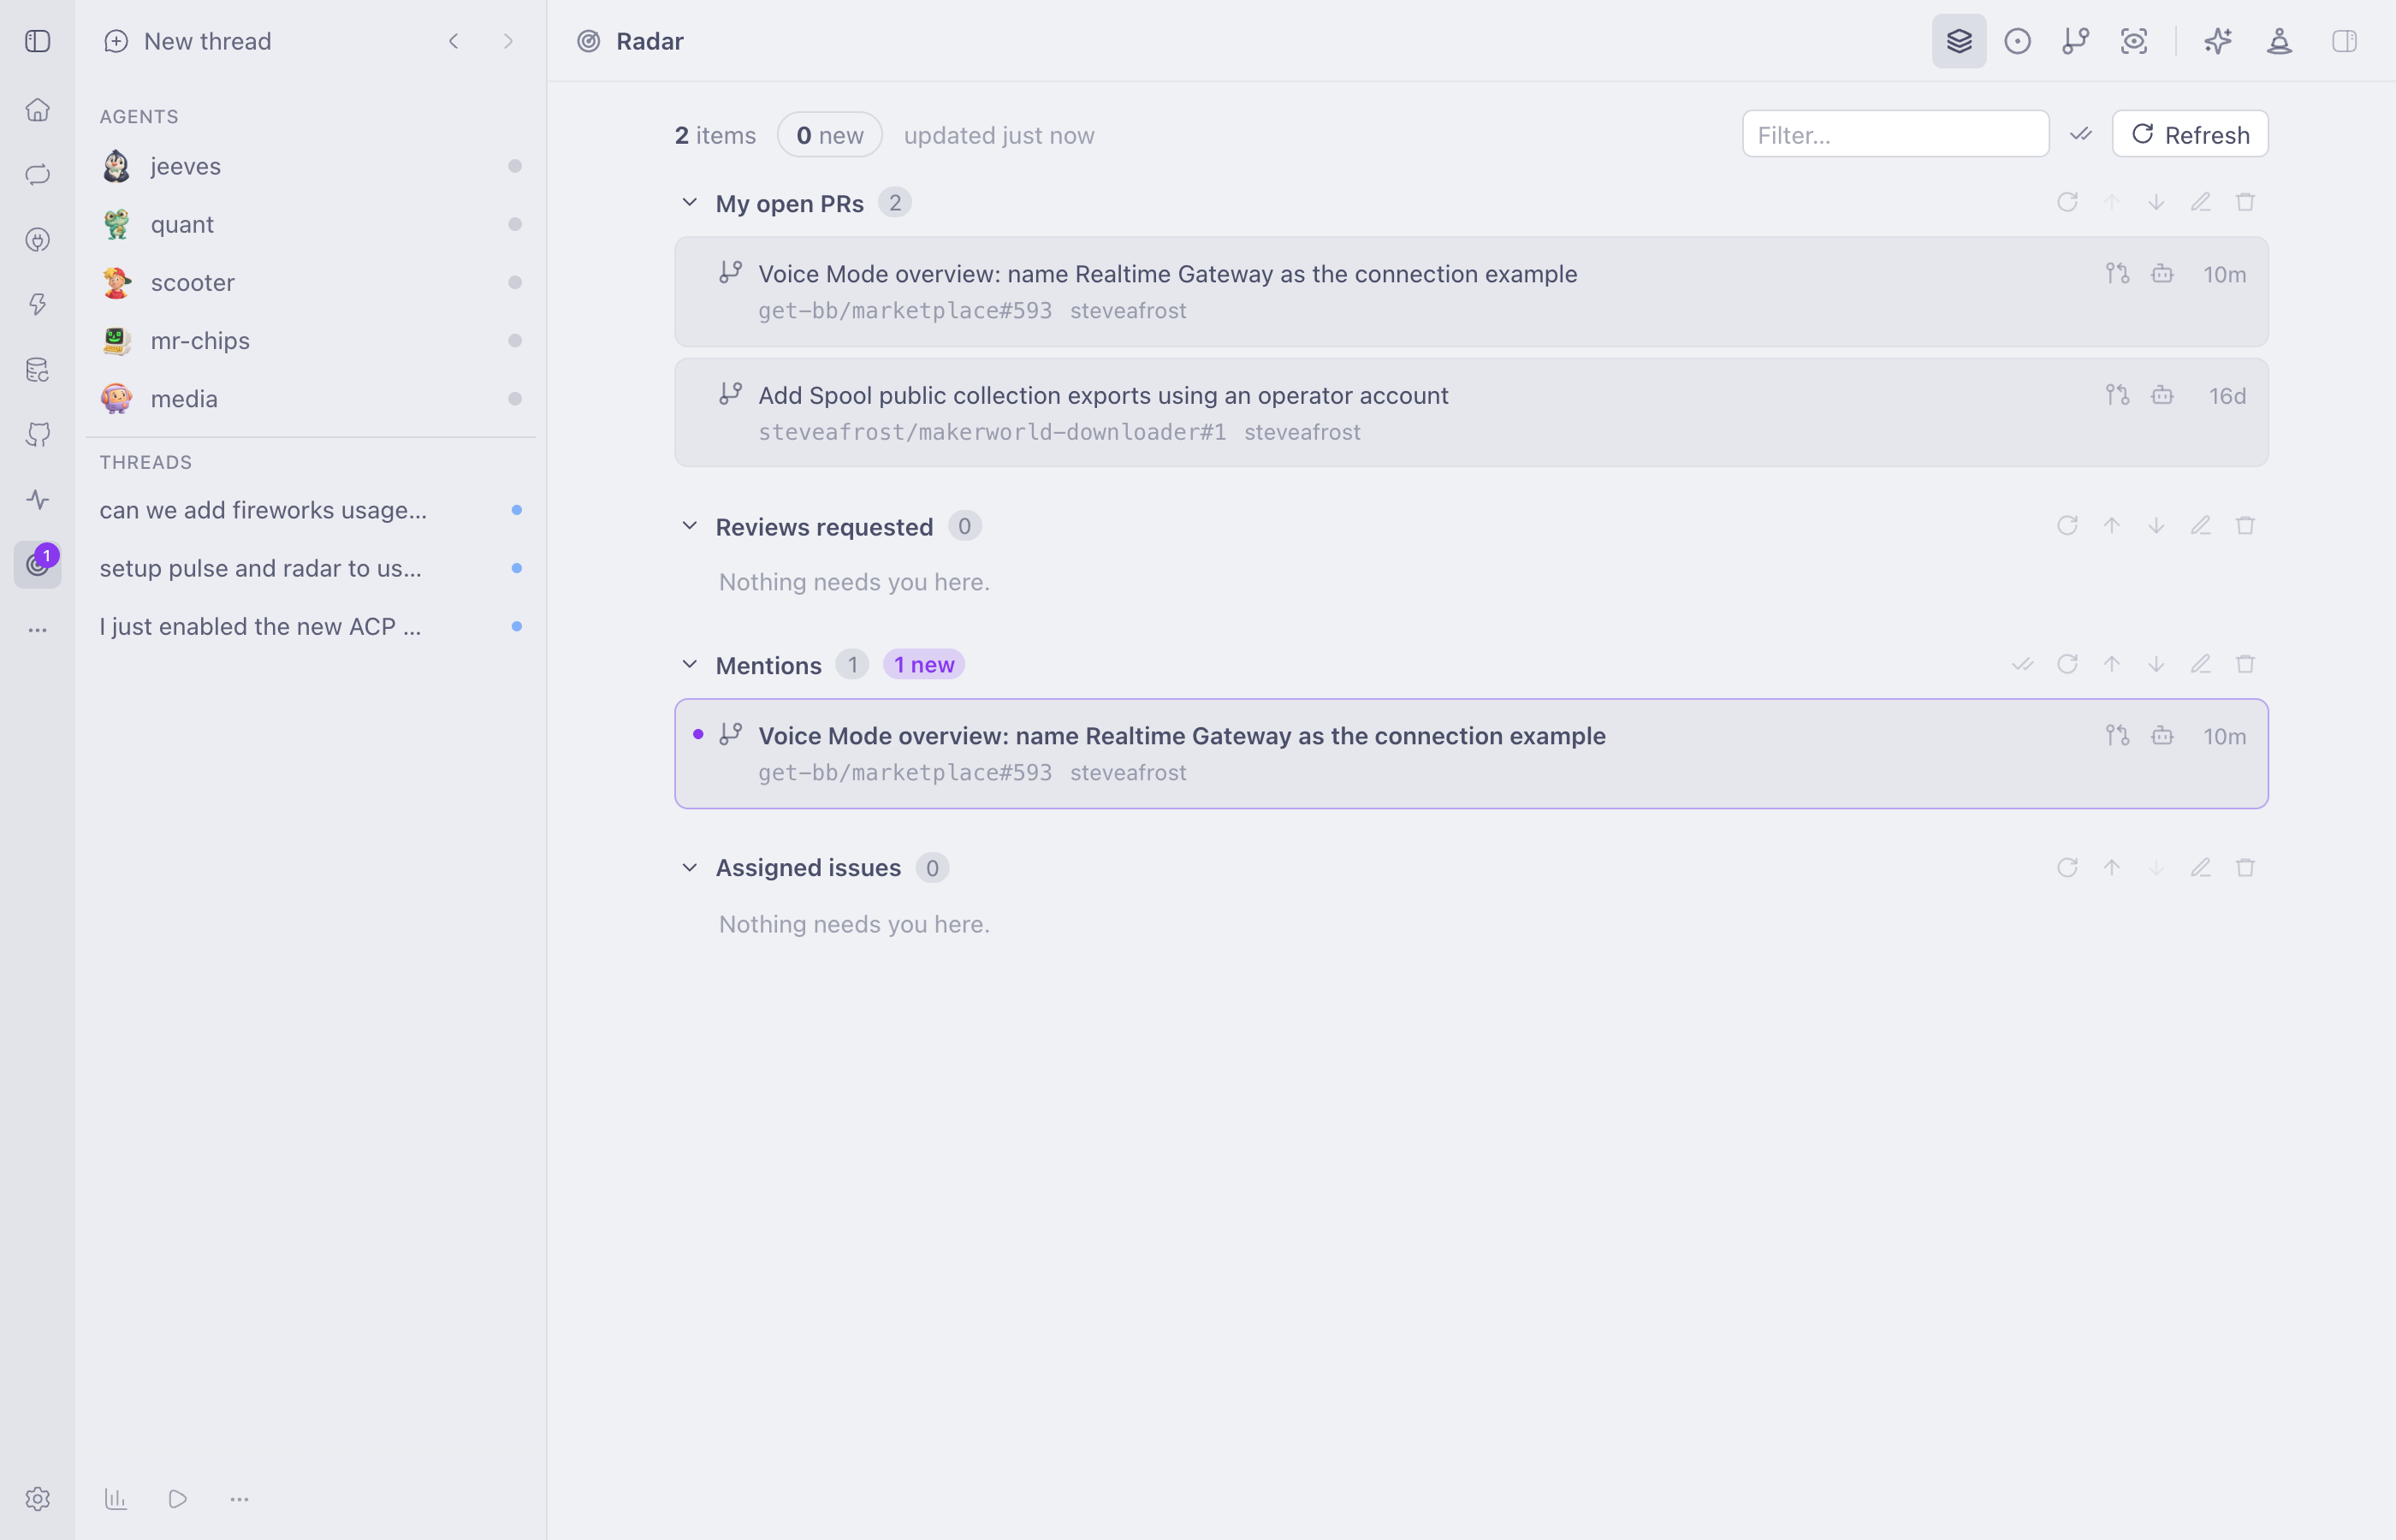Collapse the My open PRs section
Image resolution: width=2396 pixels, height=1540 pixels.
tap(689, 203)
